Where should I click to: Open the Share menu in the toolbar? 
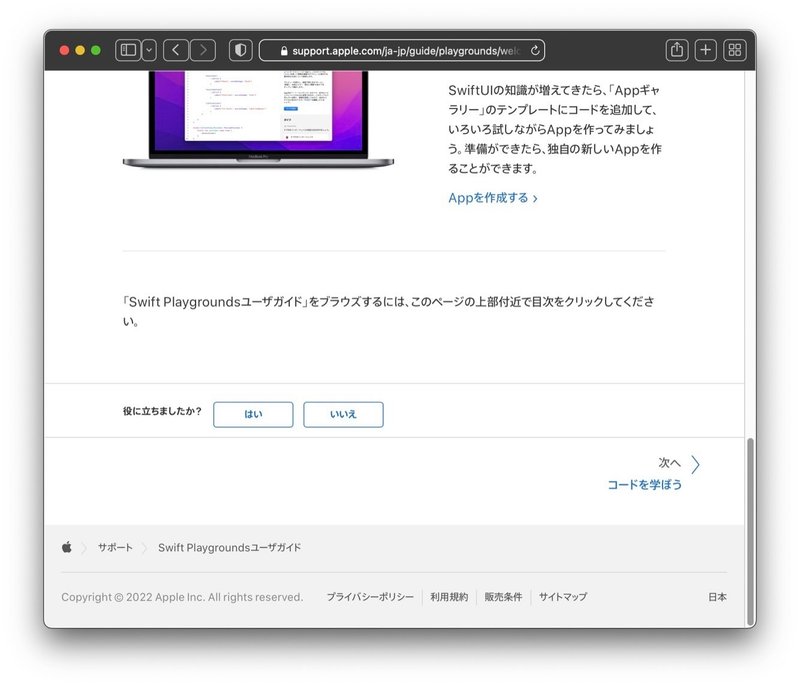click(x=677, y=50)
